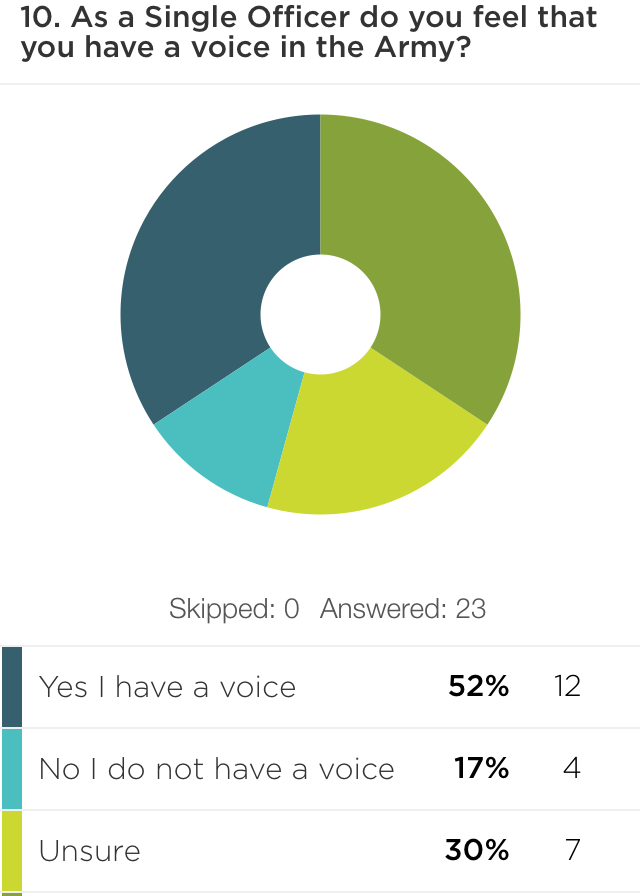Screen dimensions: 640x896
Task: Select the yellow-green Unsure legend swatch
Action: pos(12,851)
